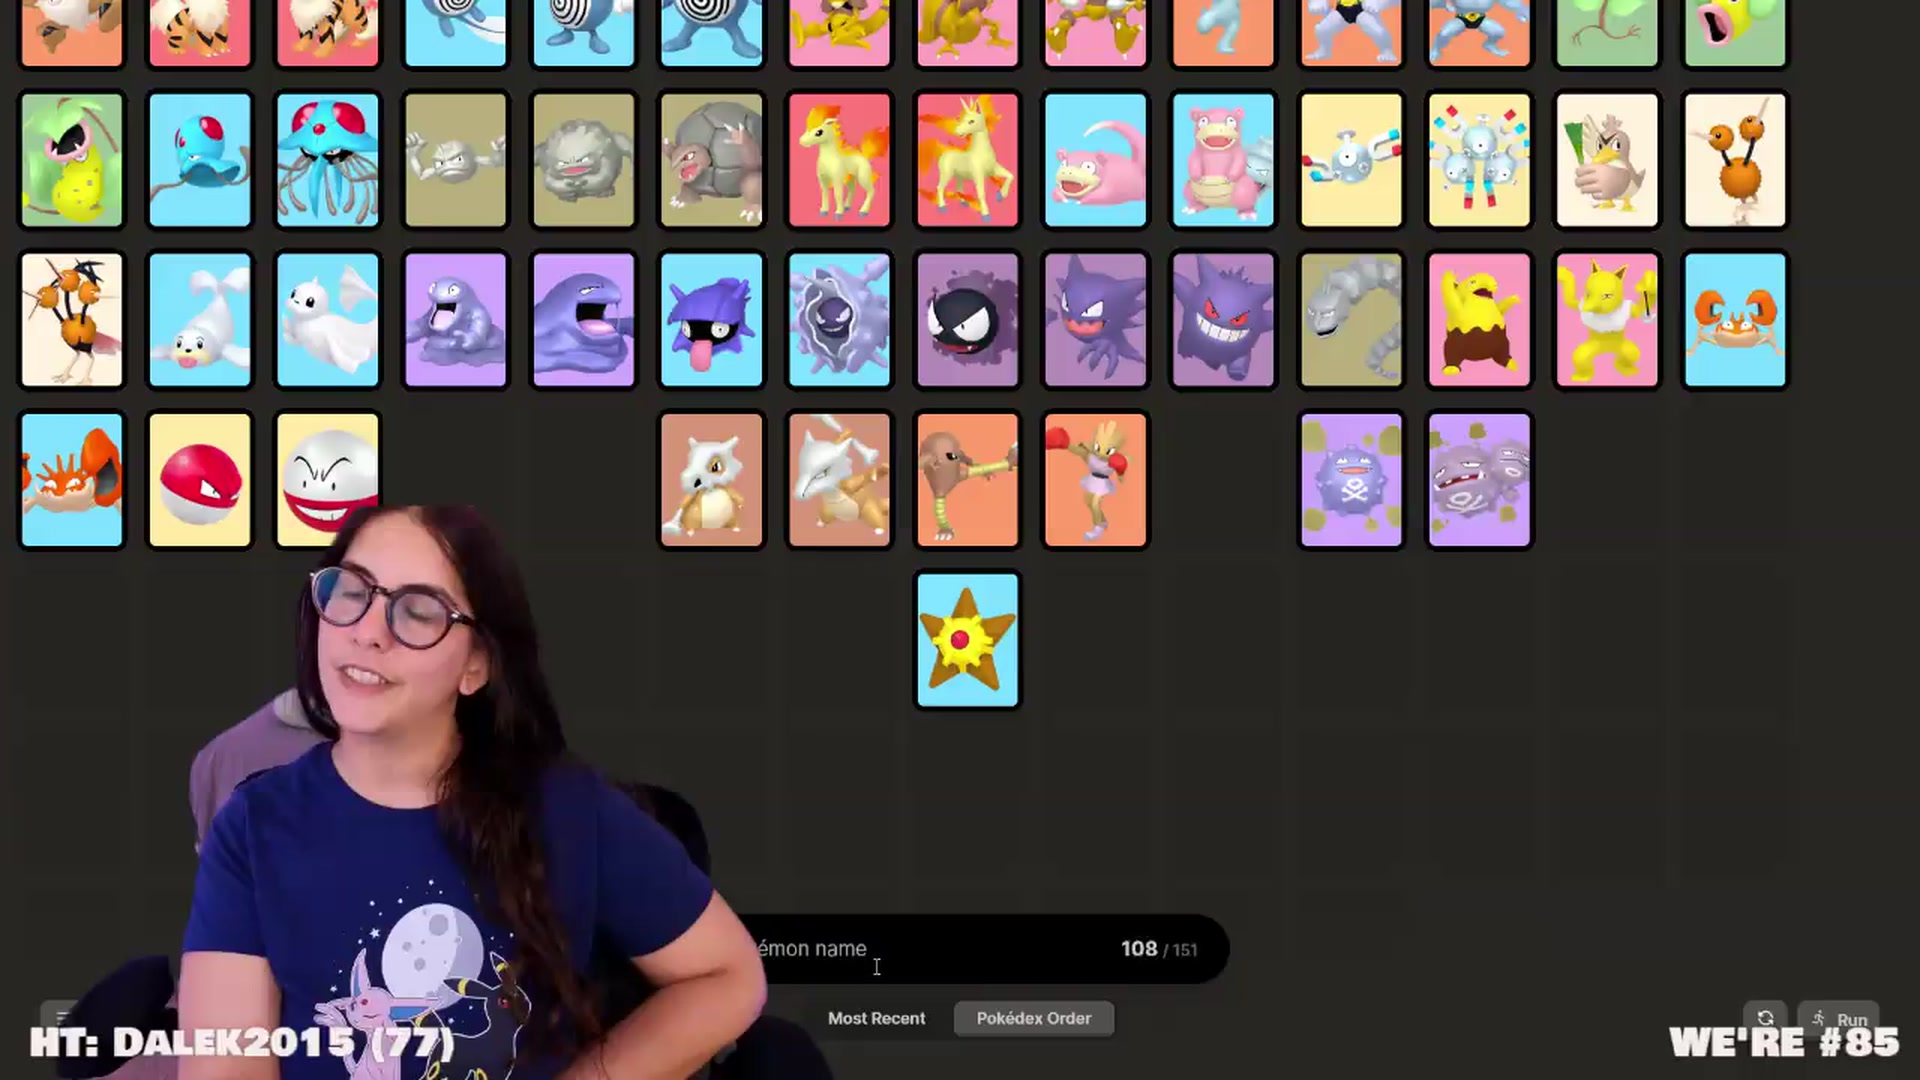Click the Golem card
The width and height of the screenshot is (1920, 1080).
coord(712,160)
